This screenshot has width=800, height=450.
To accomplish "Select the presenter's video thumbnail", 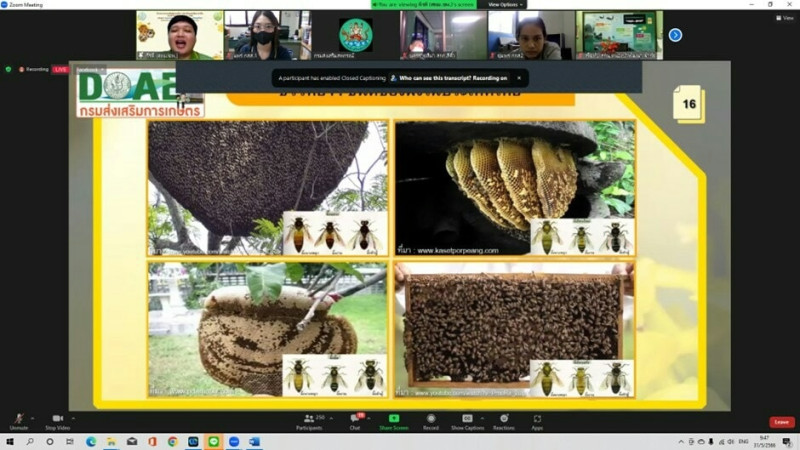I will tap(180, 35).
